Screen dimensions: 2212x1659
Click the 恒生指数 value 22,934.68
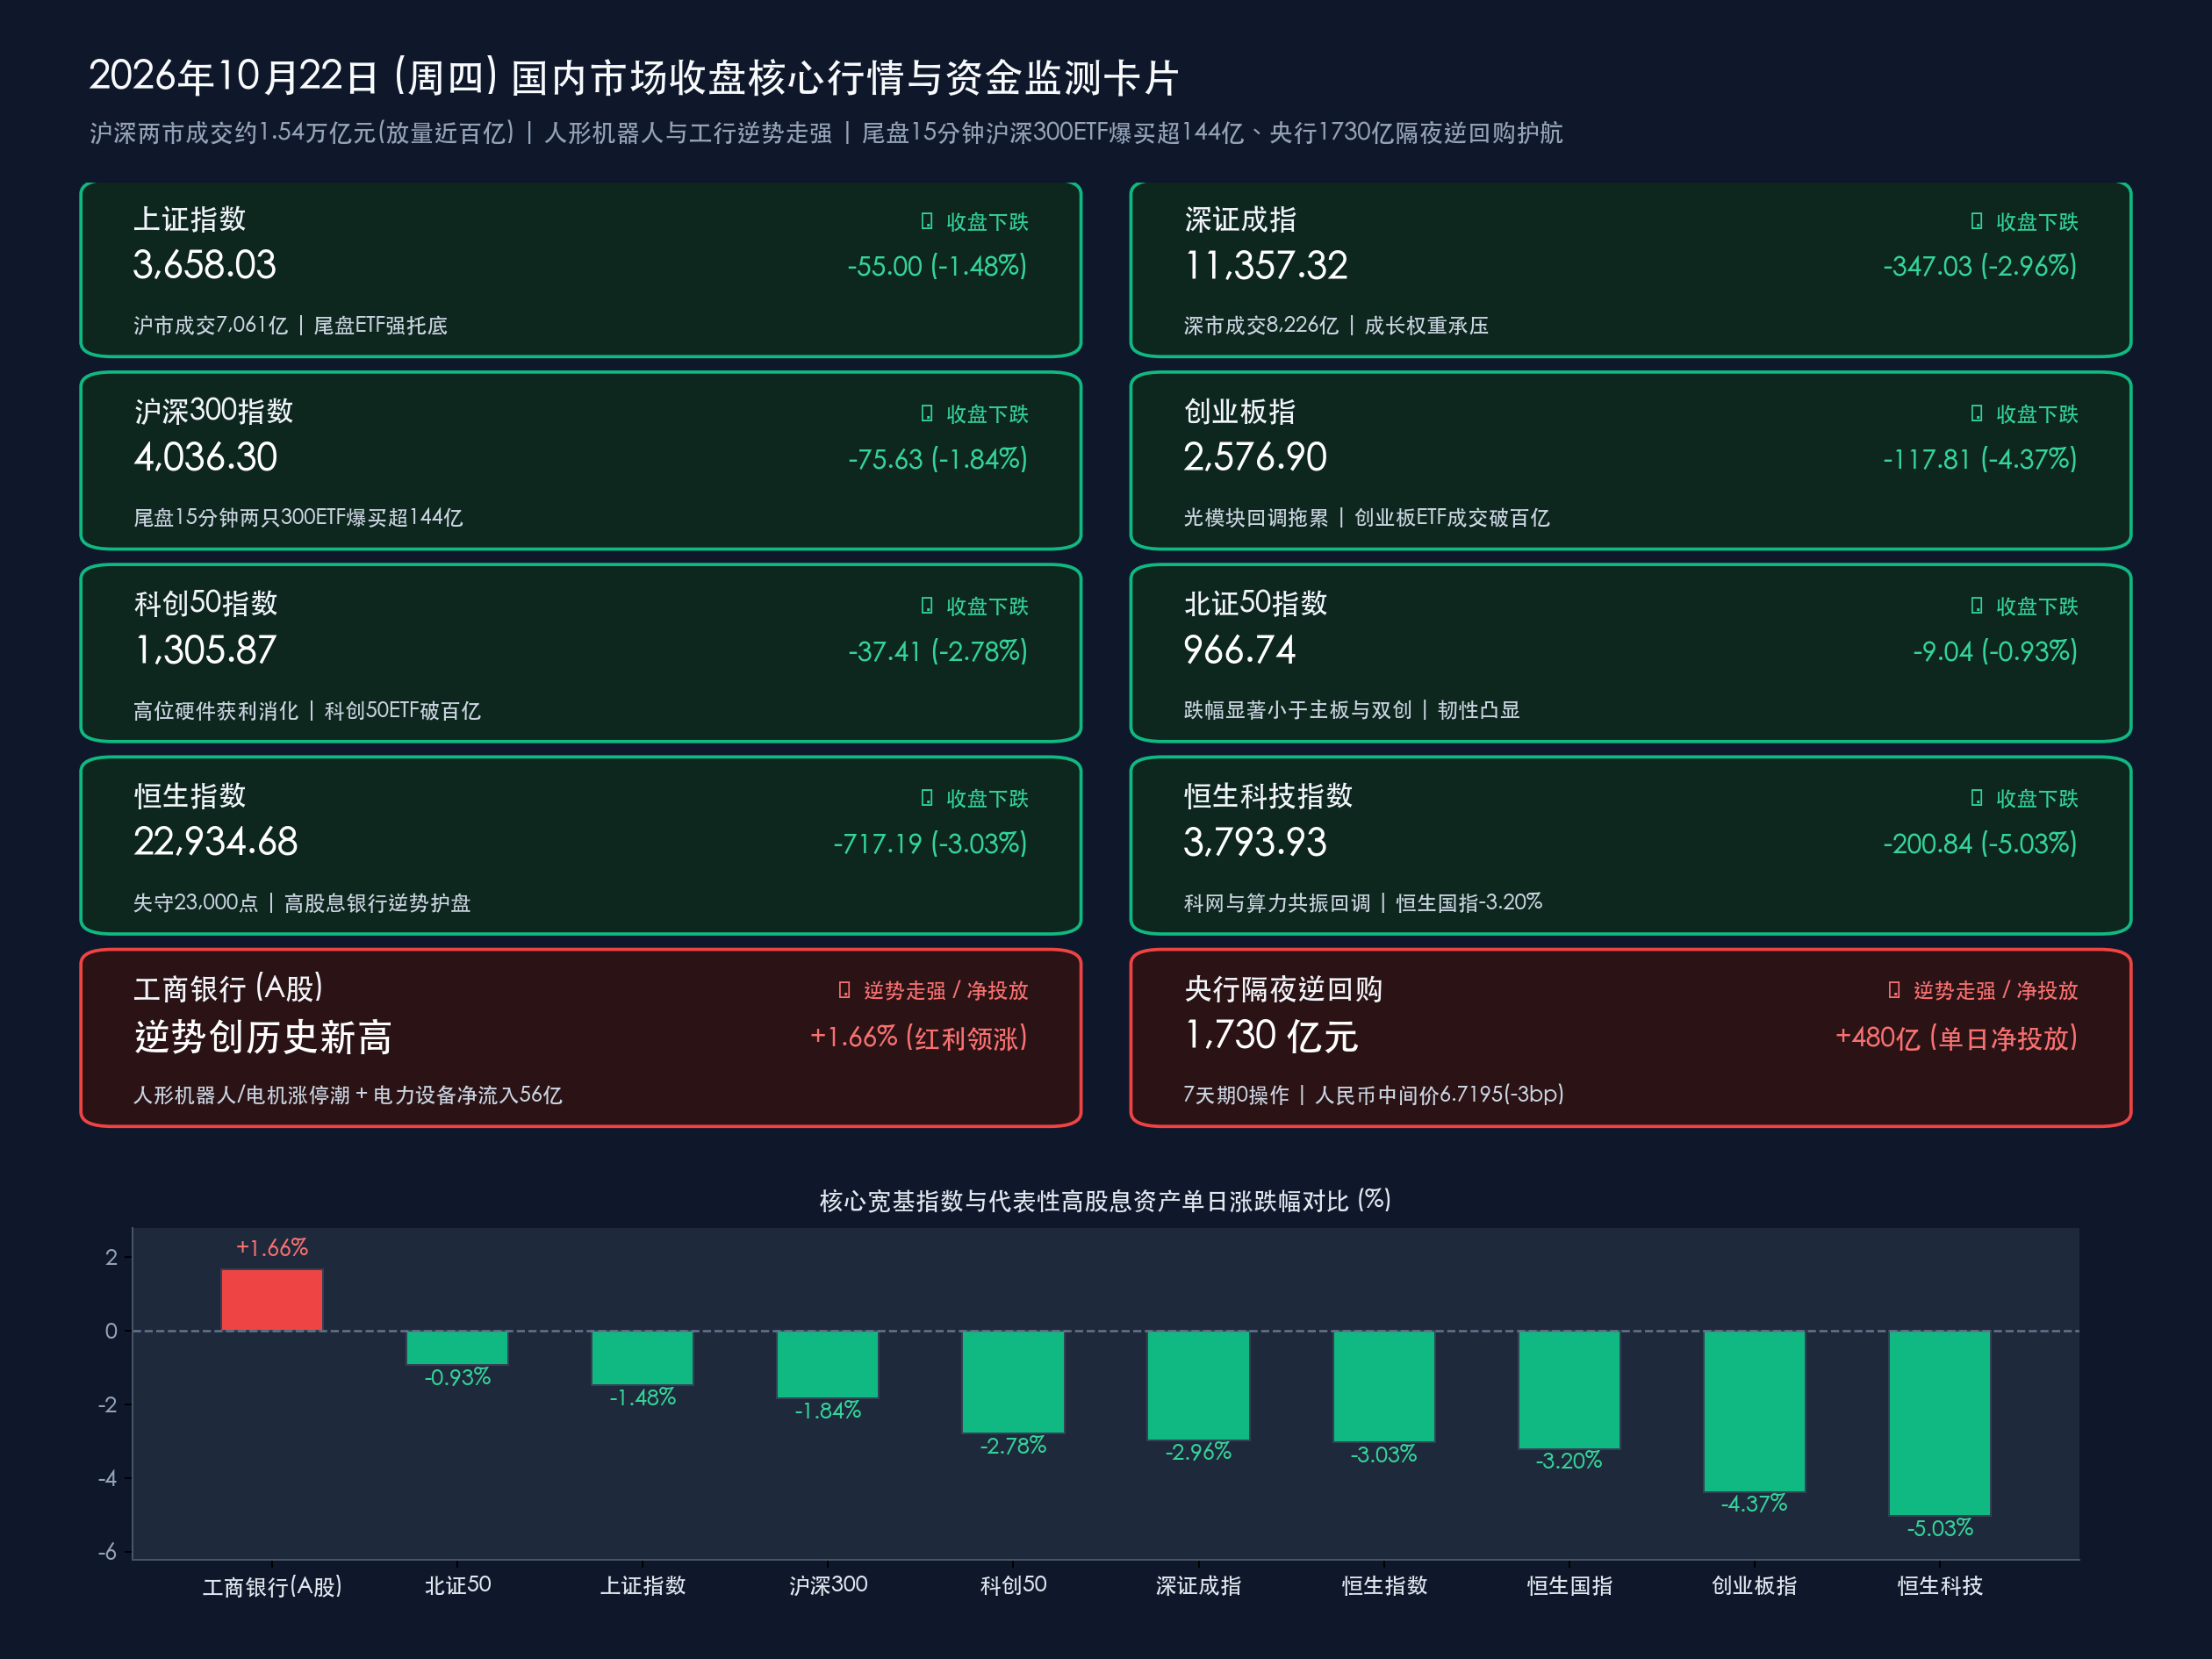point(216,842)
